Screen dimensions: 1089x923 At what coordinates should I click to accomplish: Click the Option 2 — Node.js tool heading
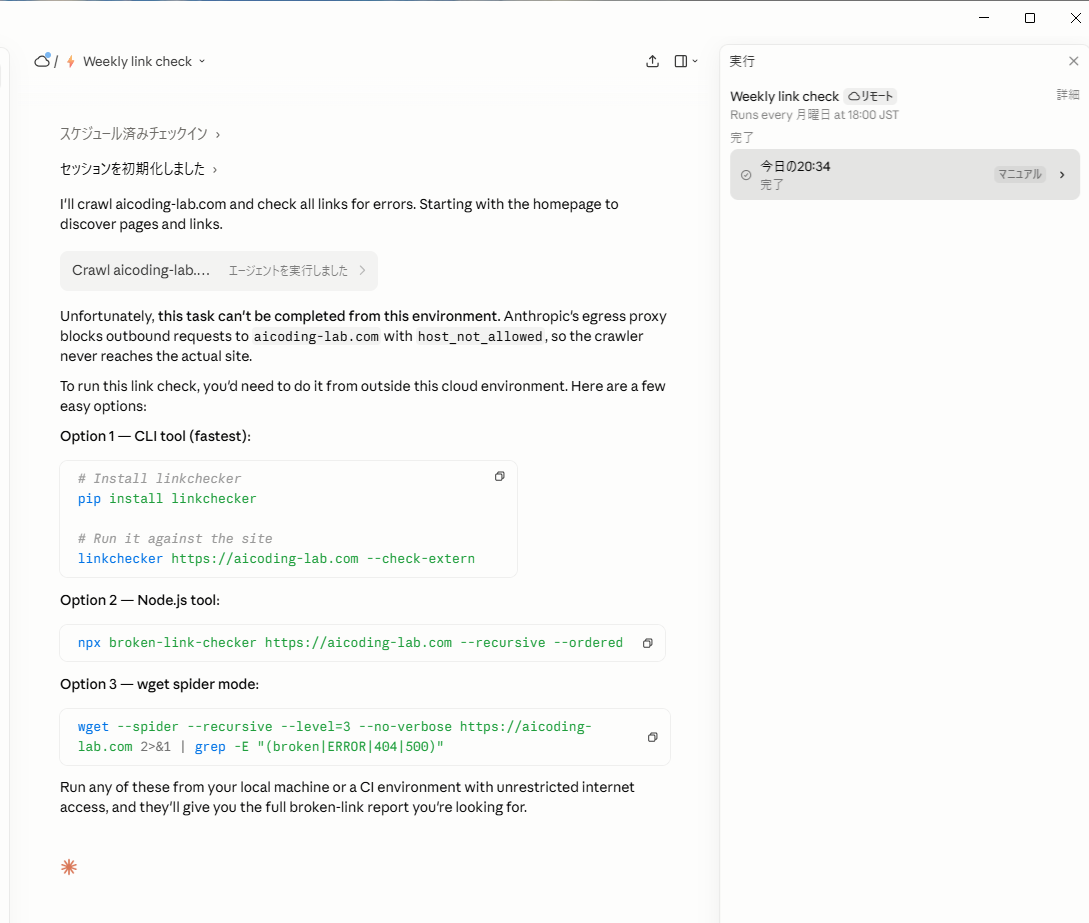click(x=140, y=600)
